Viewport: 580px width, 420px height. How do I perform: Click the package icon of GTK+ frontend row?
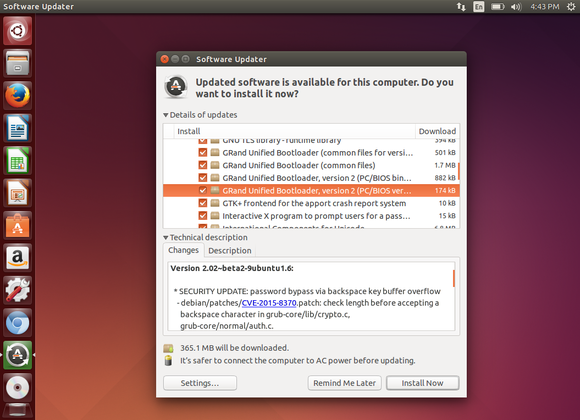(215, 203)
